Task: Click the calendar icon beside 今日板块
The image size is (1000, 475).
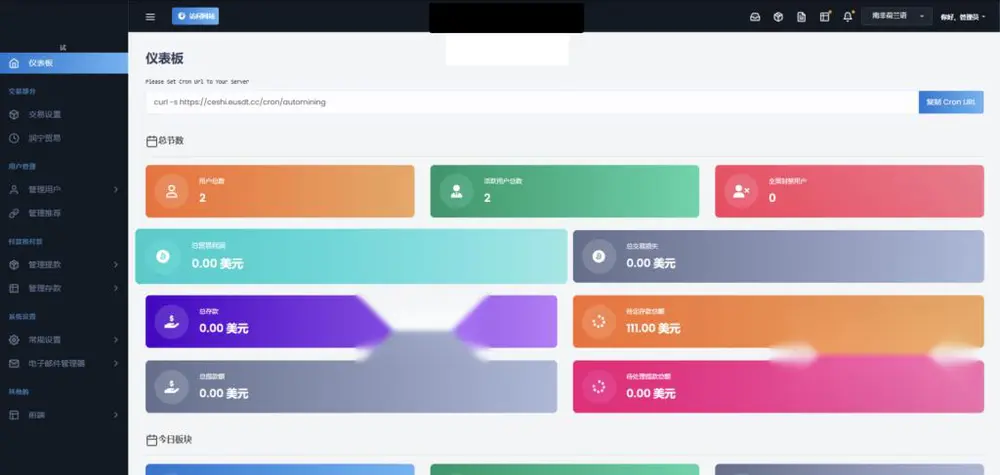Action: [x=152, y=440]
